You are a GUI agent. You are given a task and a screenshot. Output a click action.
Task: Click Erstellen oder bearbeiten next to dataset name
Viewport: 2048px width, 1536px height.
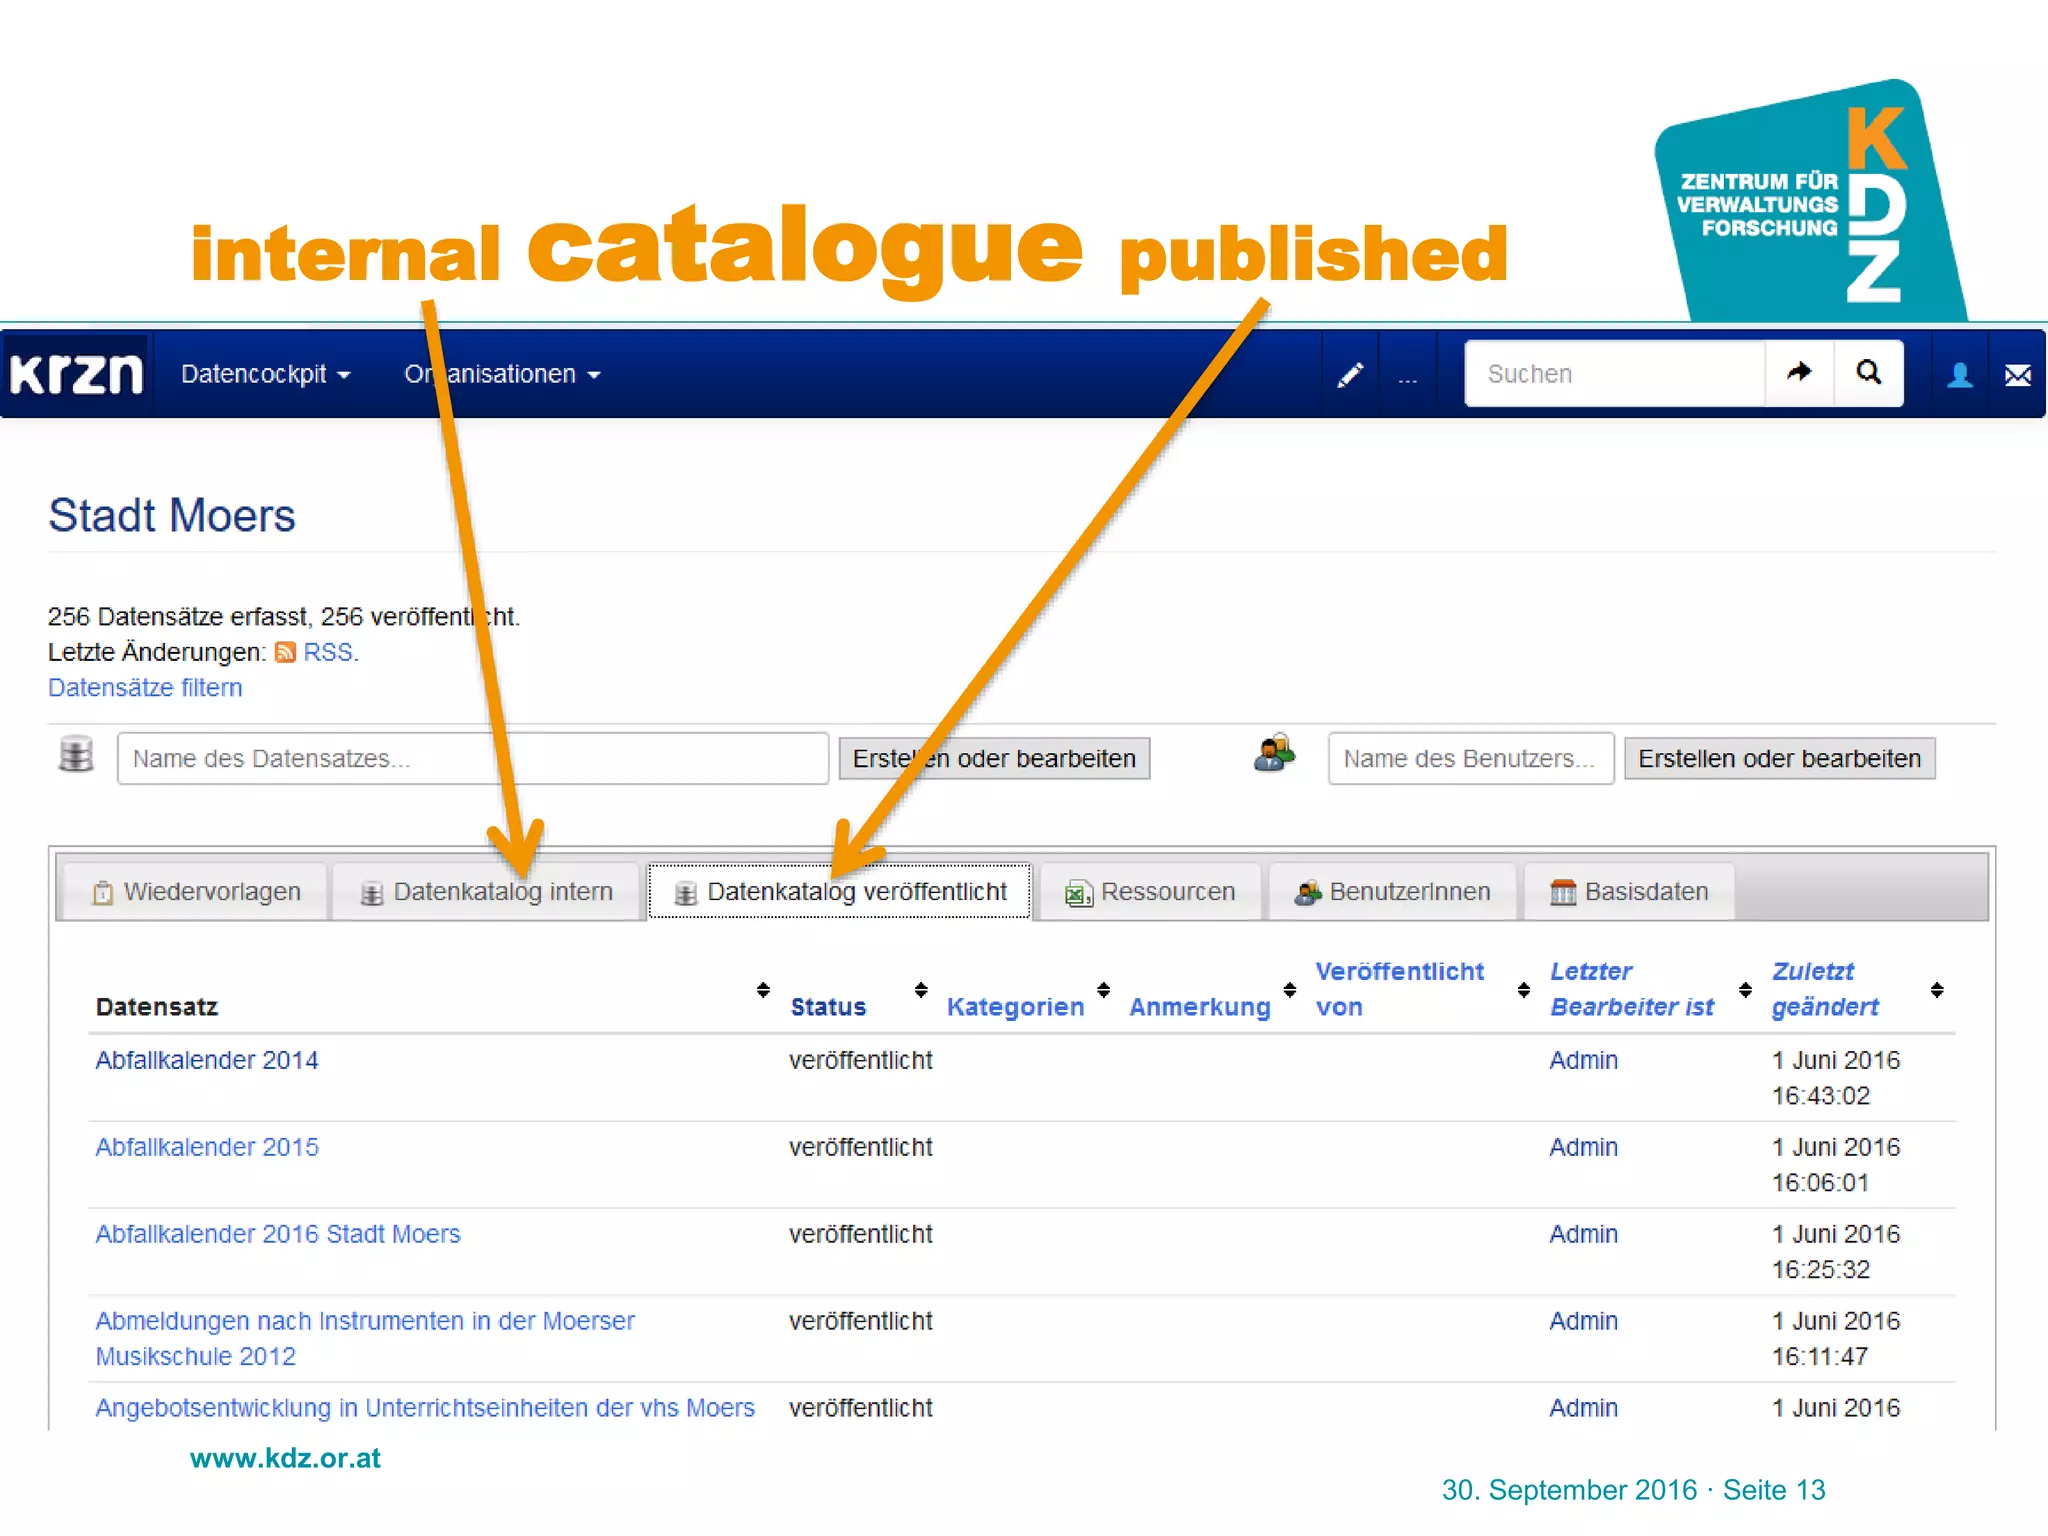click(x=993, y=758)
